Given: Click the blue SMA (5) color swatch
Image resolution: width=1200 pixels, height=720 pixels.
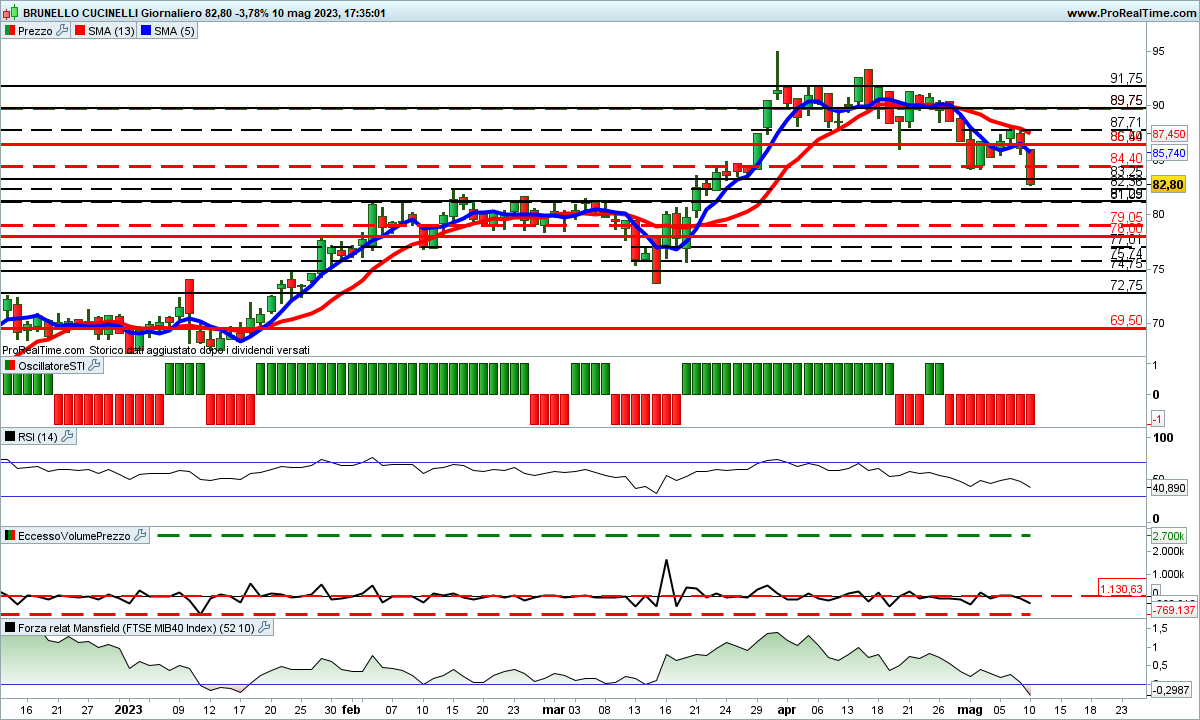Looking at the screenshot, I should [145, 31].
